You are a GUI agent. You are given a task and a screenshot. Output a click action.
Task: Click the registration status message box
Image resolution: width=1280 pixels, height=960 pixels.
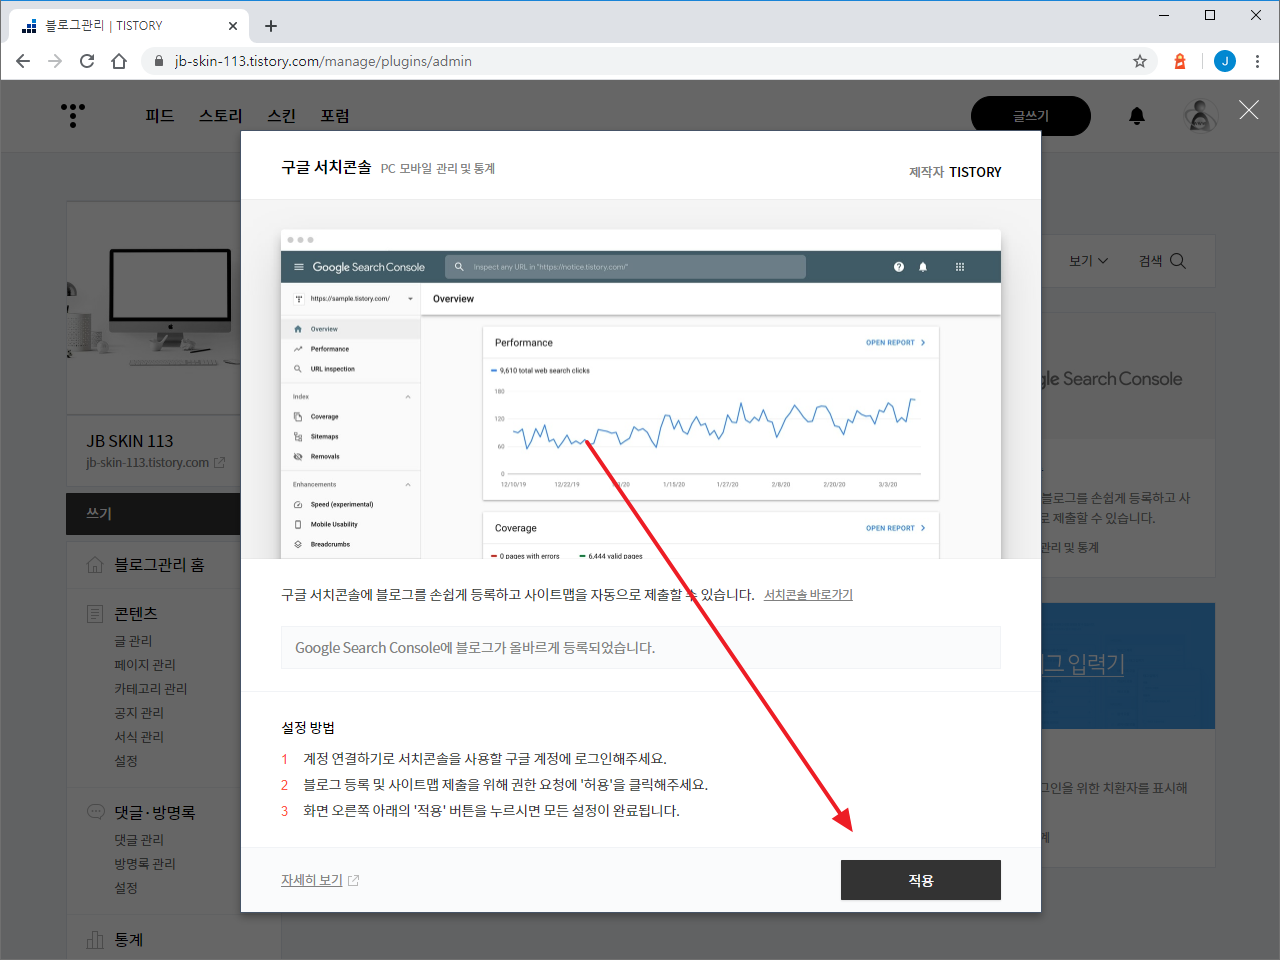(x=641, y=648)
